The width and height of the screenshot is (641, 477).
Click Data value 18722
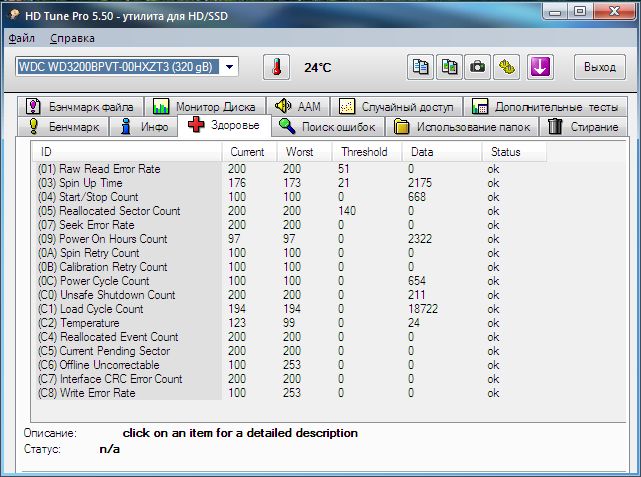tap(423, 309)
